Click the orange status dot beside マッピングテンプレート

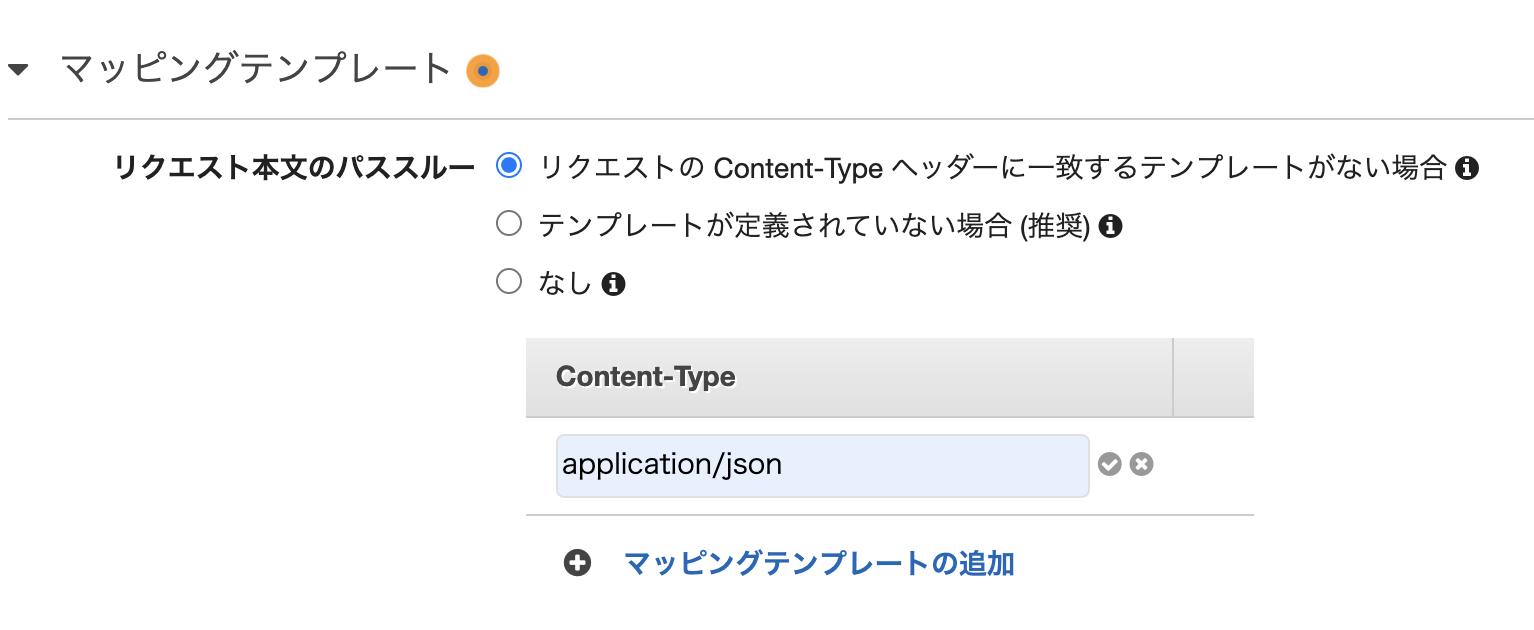coord(483,70)
